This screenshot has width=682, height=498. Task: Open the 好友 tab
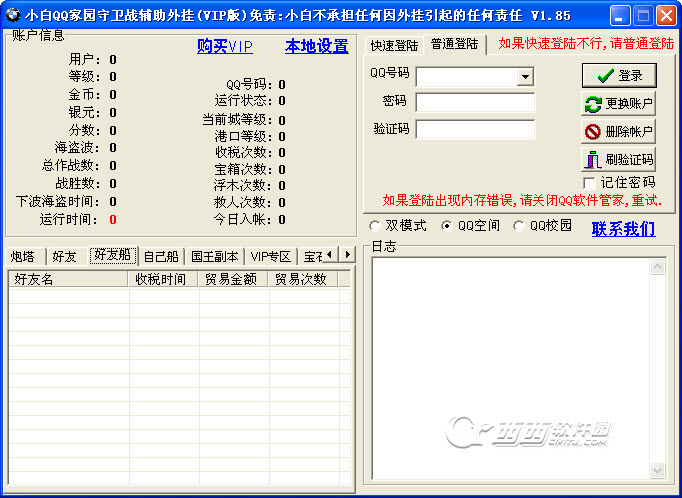click(66, 257)
